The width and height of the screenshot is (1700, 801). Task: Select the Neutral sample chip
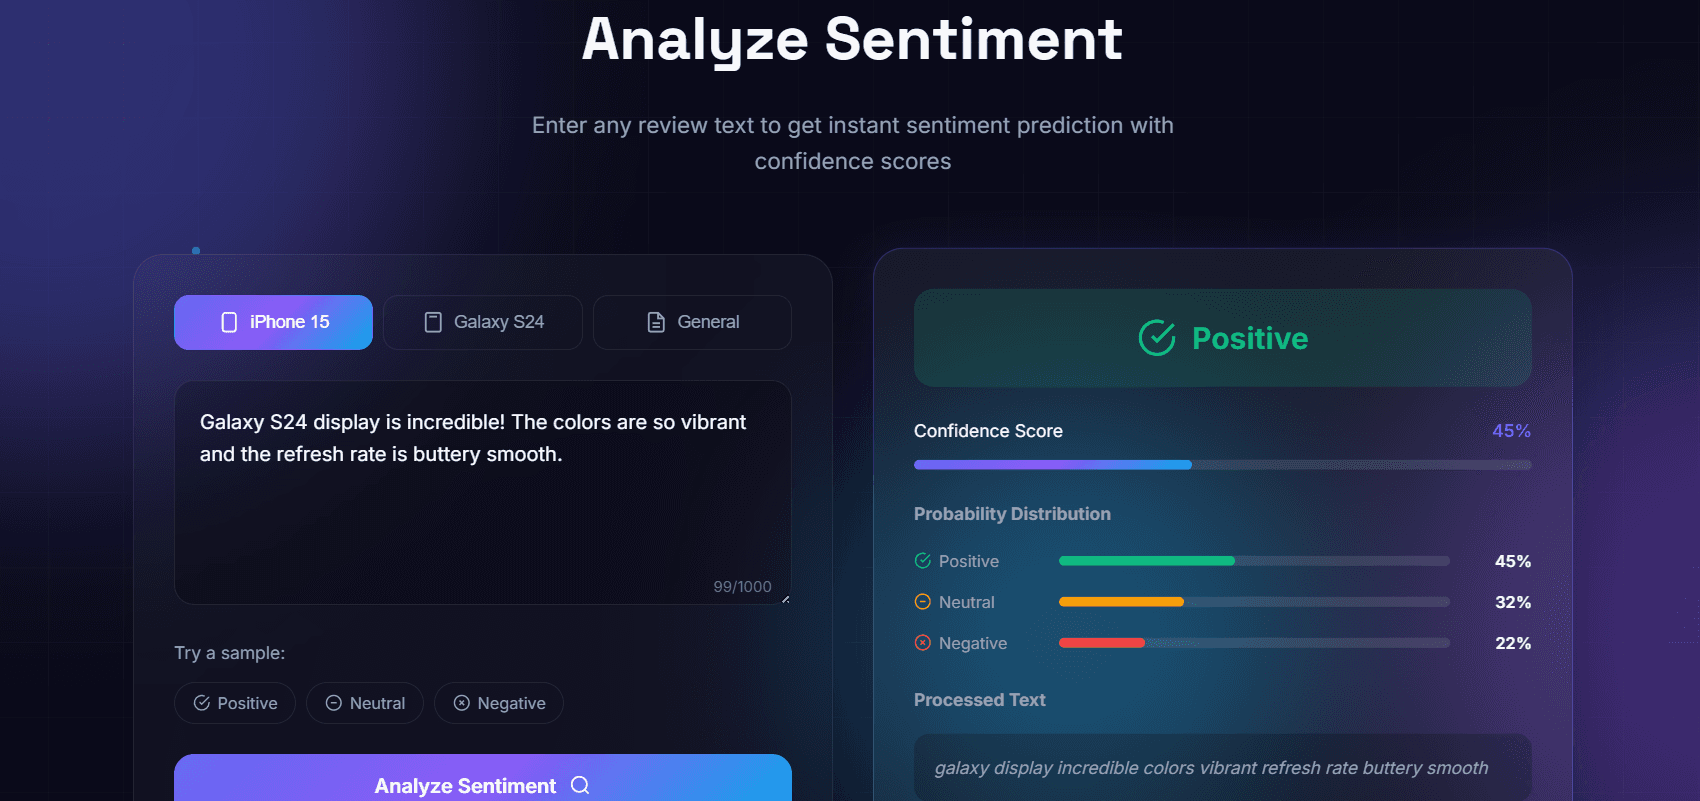[x=365, y=703]
